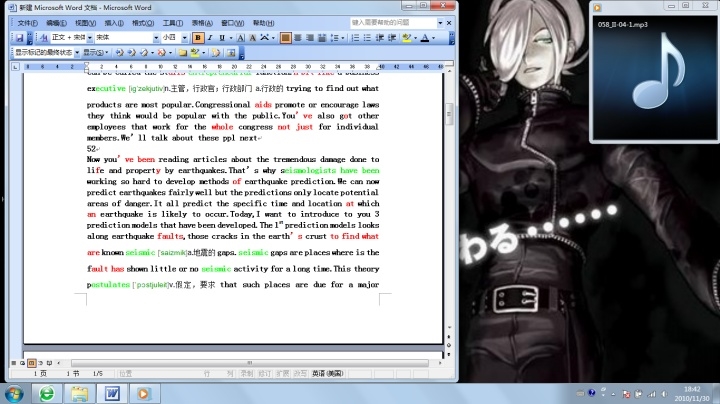Increase paragraph indent
Image resolution: width=720 pixels, height=404 pixels.
tap(392, 38)
